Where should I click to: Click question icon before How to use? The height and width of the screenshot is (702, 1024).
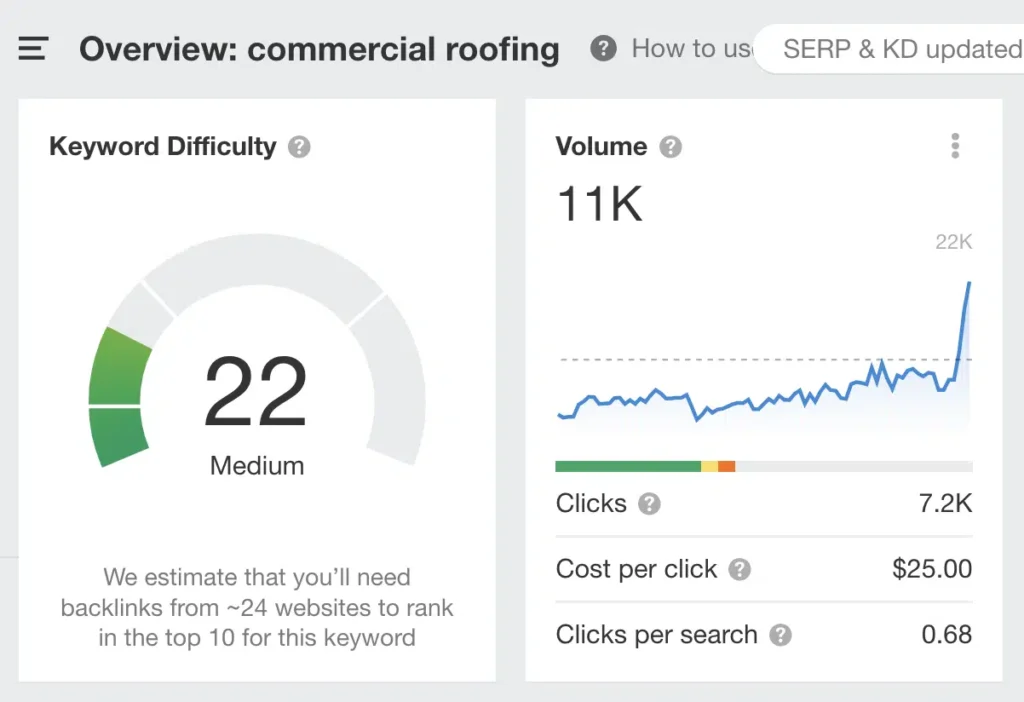[x=603, y=48]
